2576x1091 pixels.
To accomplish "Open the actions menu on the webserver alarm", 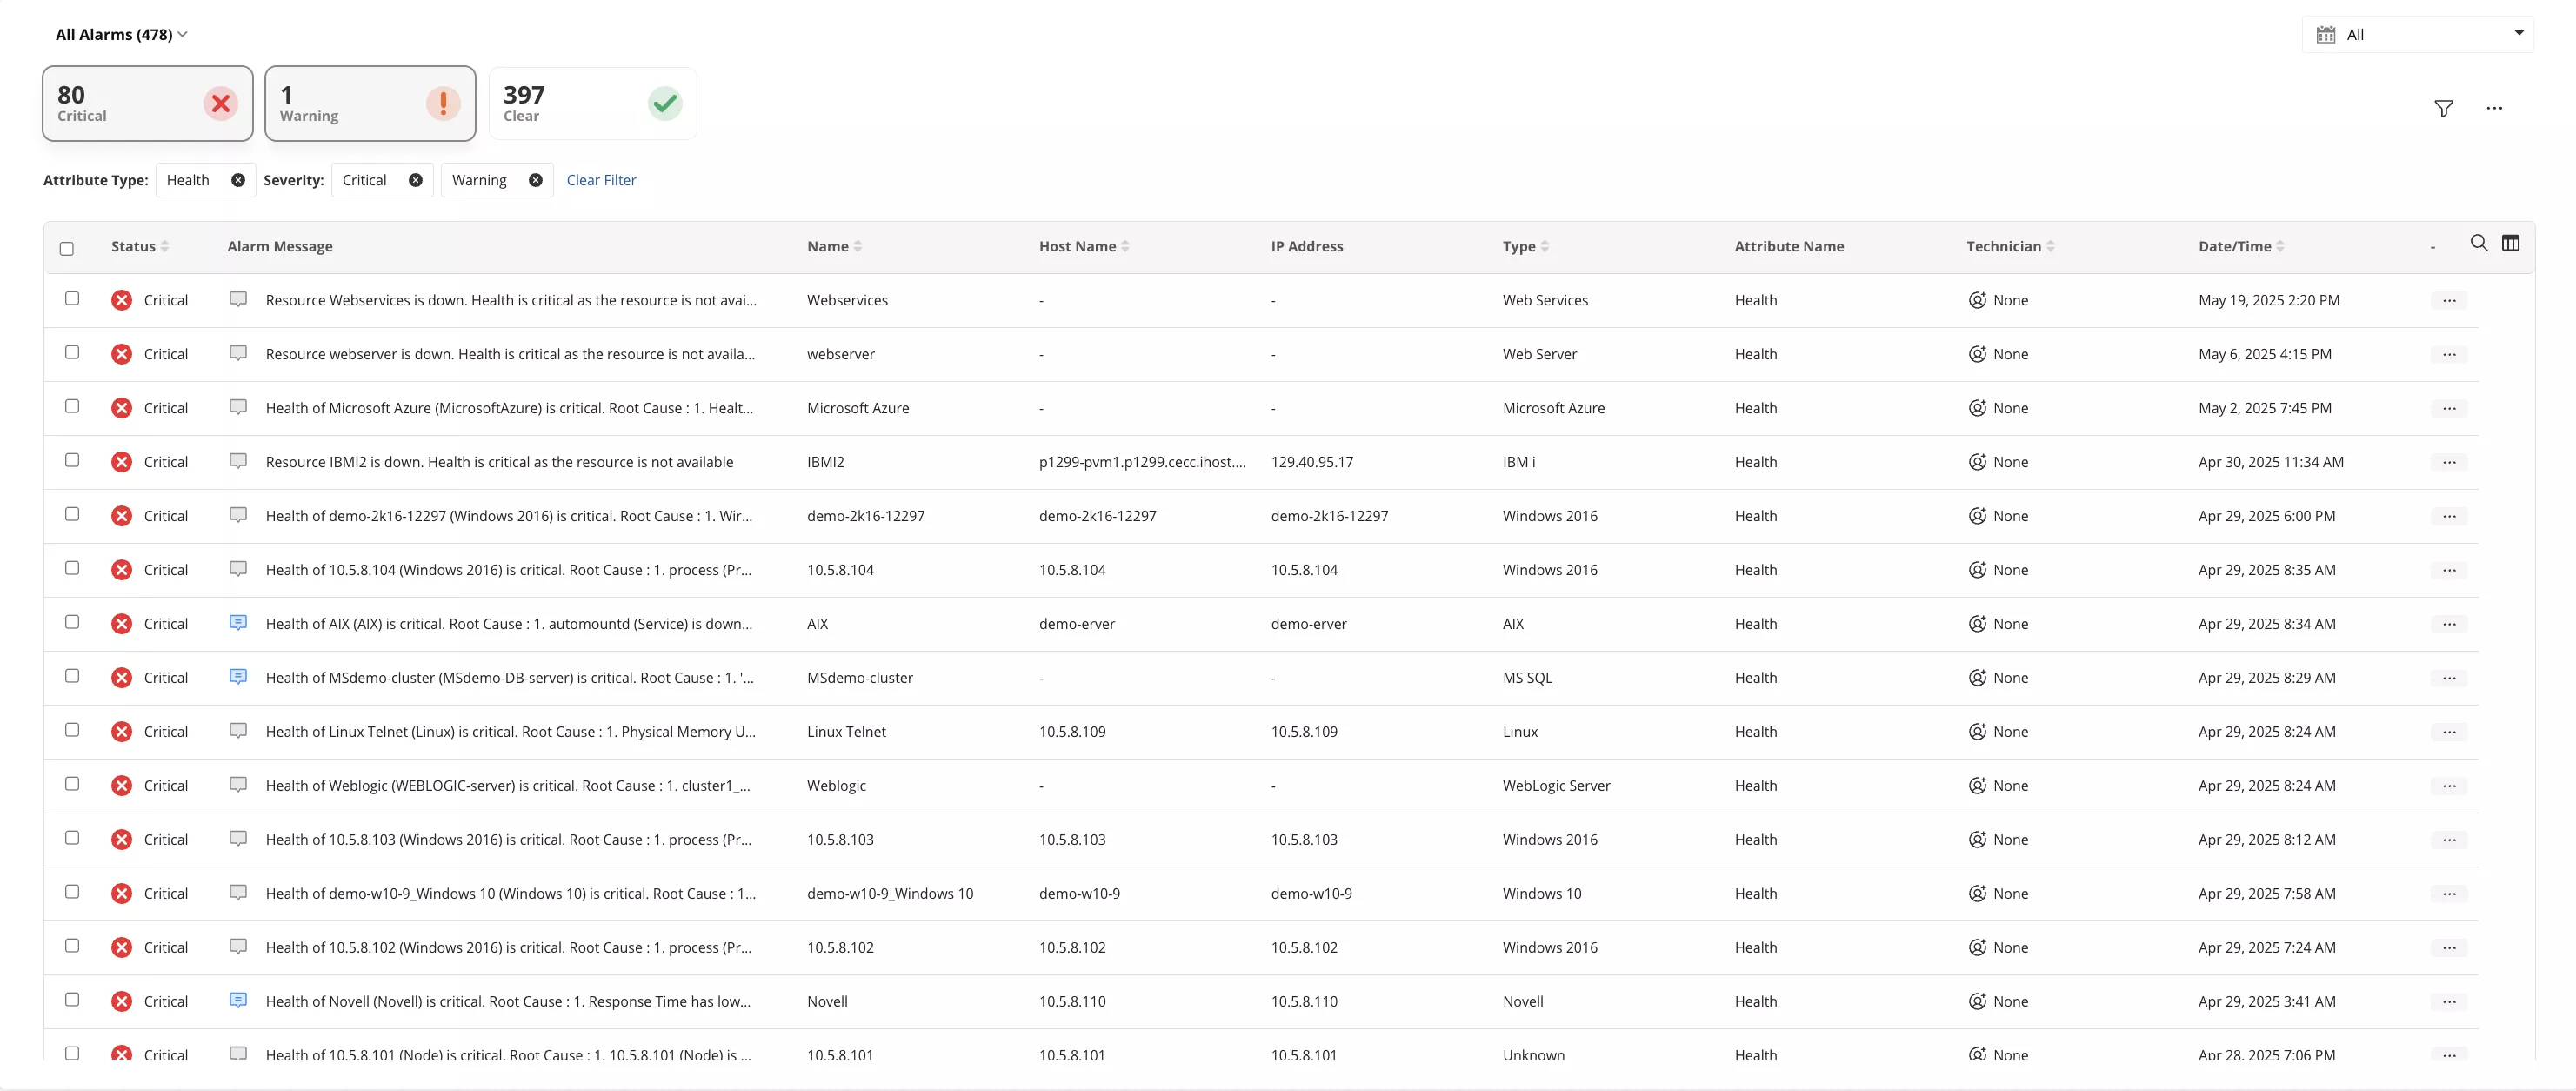I will 2449,353.
